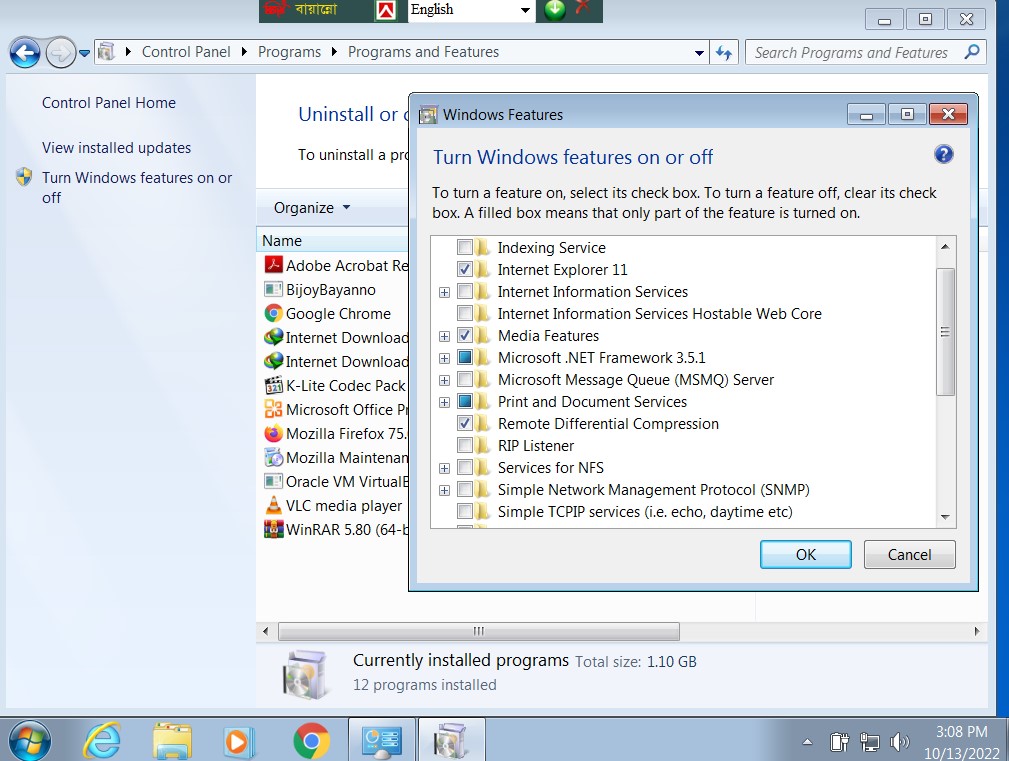Check Microsoft Message Queue Server box
This screenshot has height=761, width=1009.
coord(465,380)
